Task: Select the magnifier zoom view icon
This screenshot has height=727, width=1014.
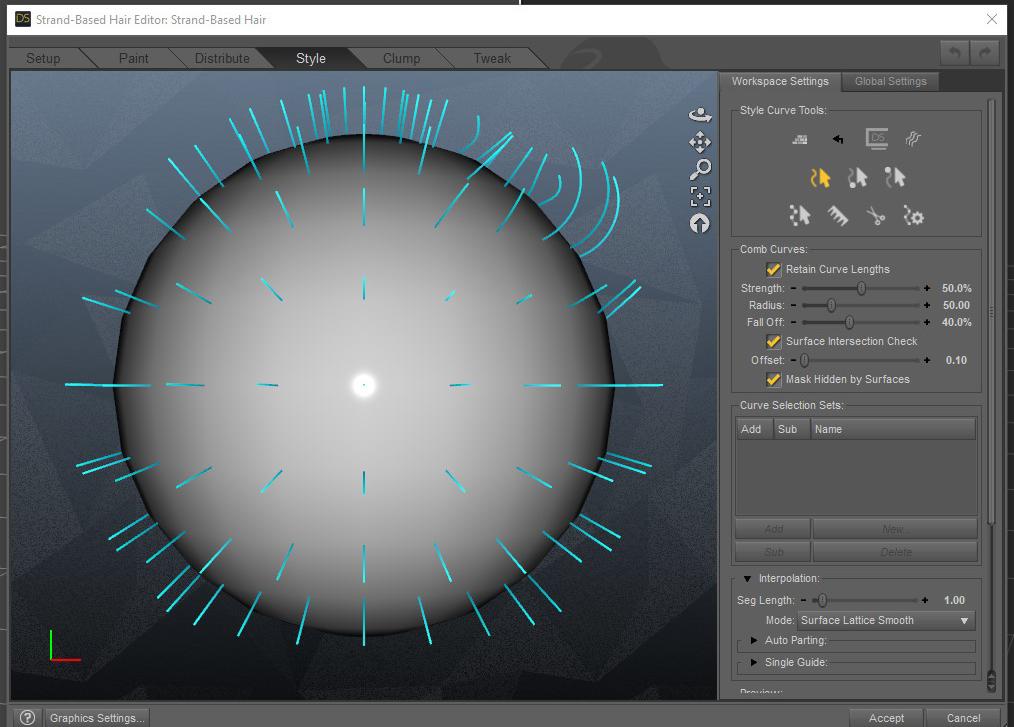Action: [700, 169]
